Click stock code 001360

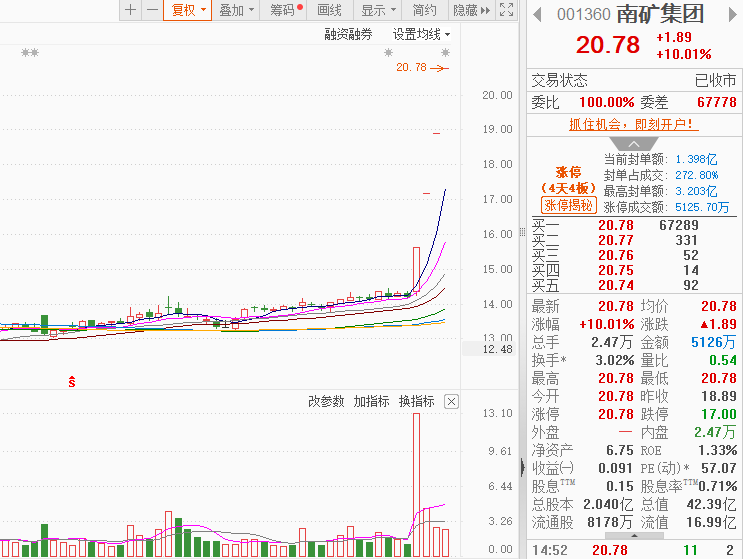click(583, 15)
